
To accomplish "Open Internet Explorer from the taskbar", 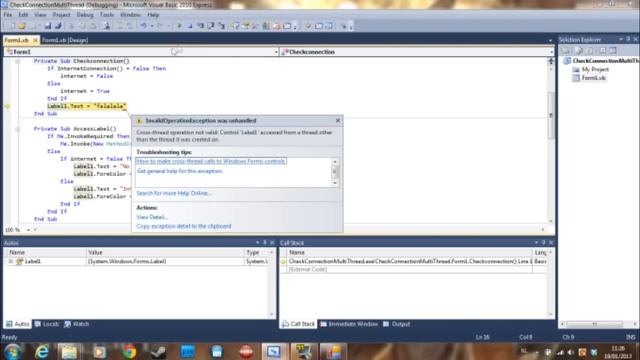I will pos(42,352).
